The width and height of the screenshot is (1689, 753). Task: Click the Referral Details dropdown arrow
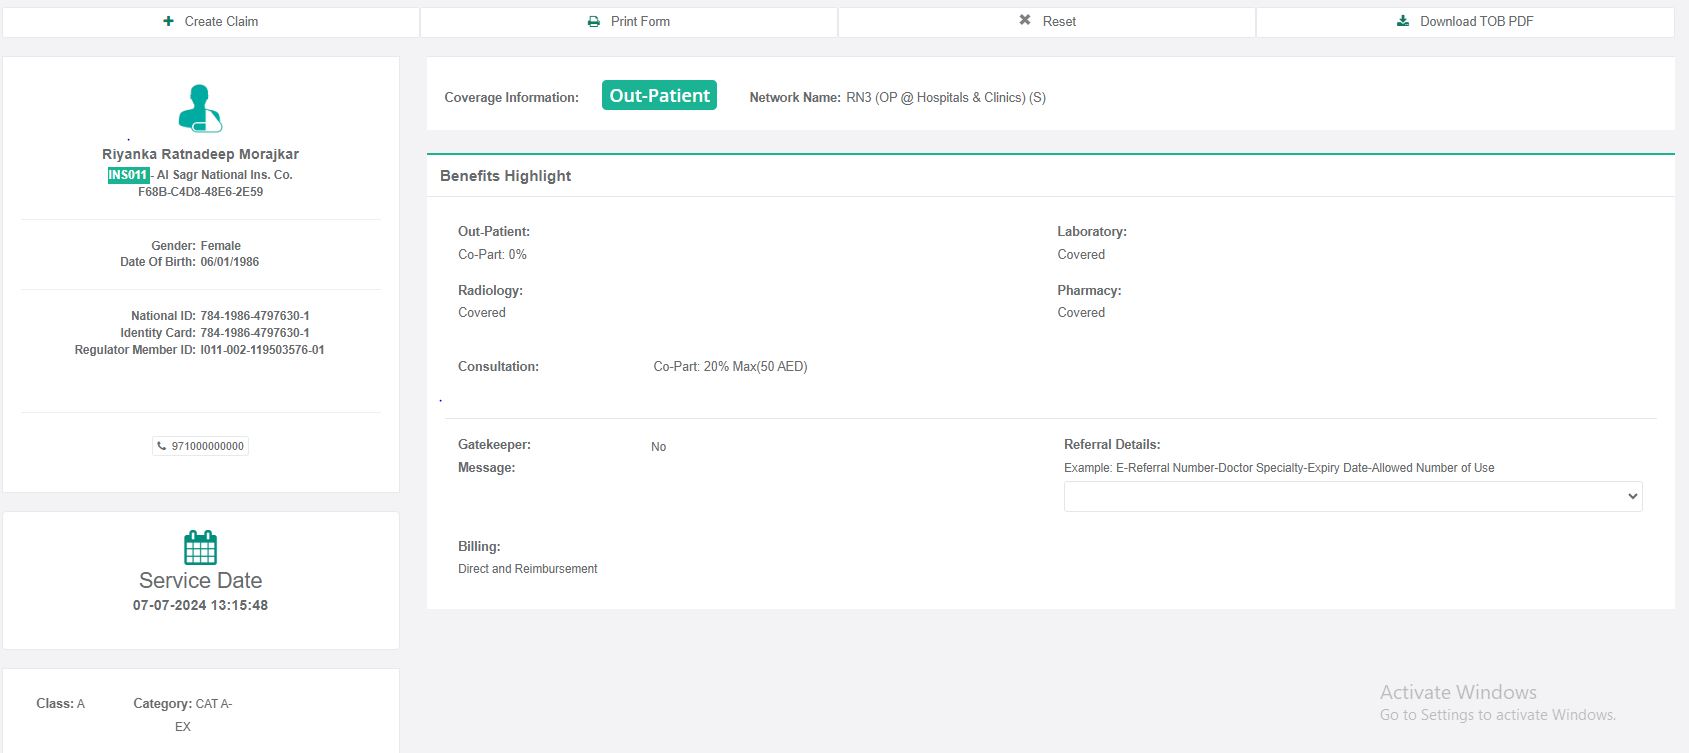point(1632,496)
